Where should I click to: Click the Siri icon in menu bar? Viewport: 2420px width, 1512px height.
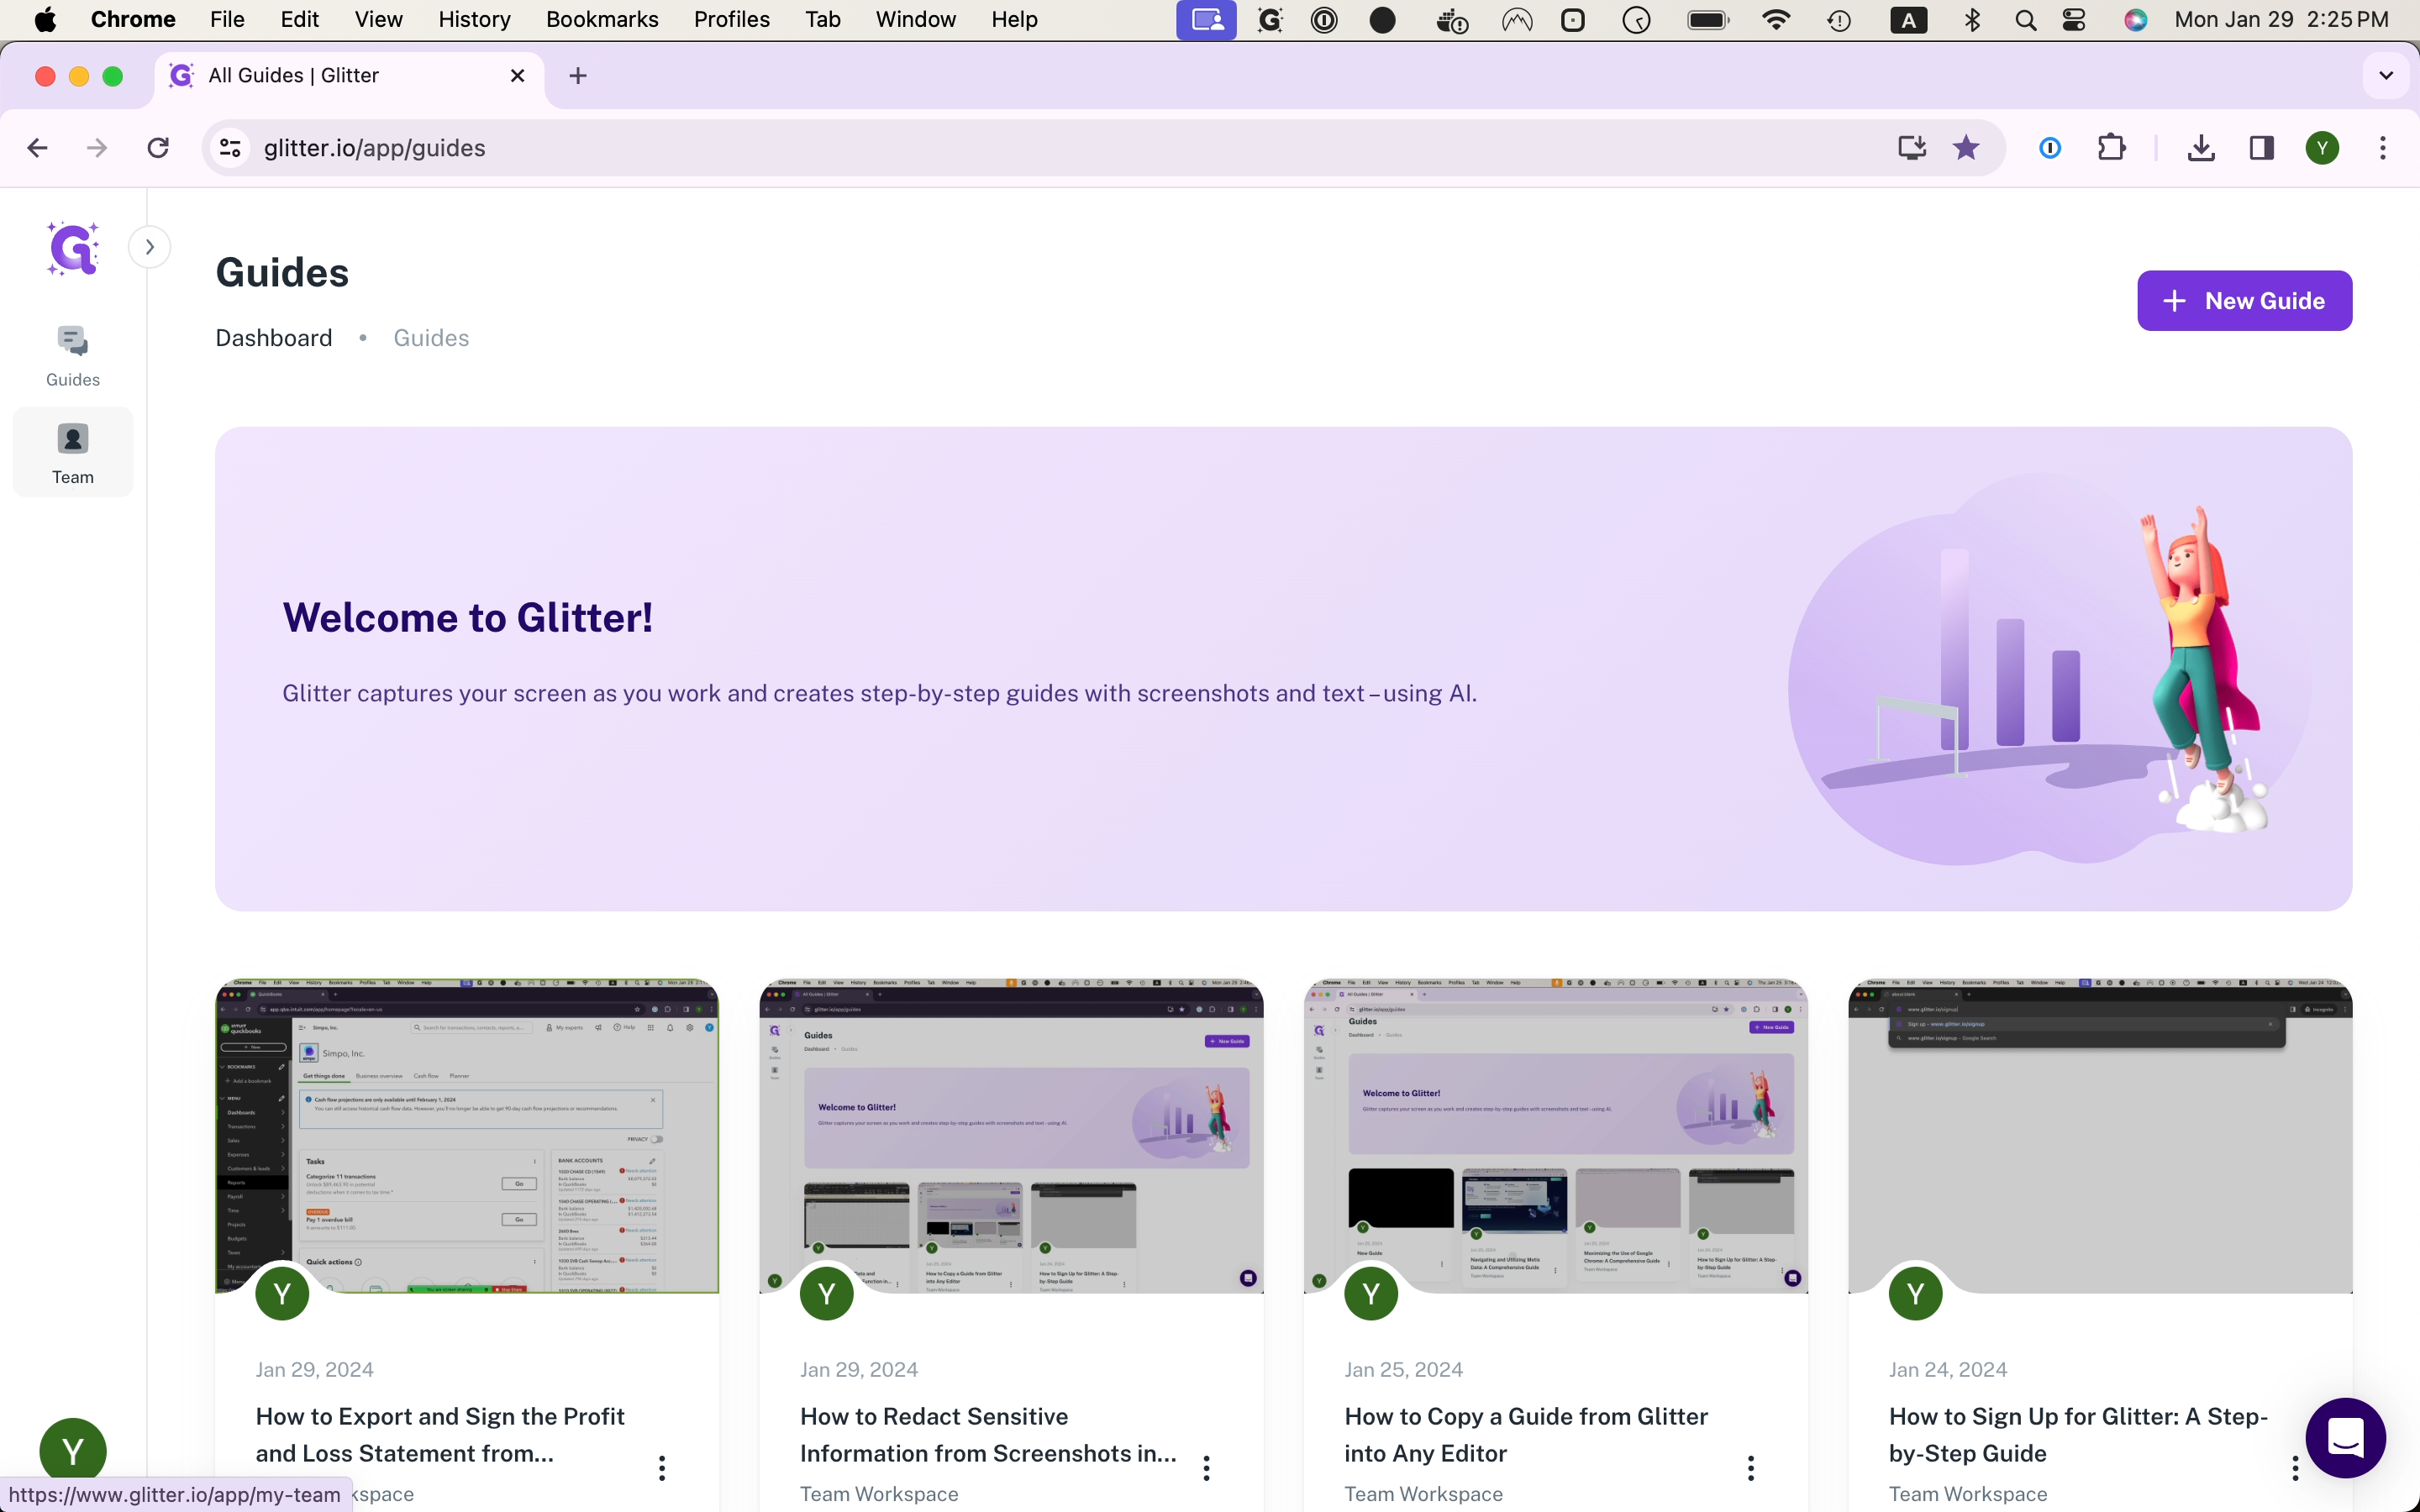tap(2135, 20)
